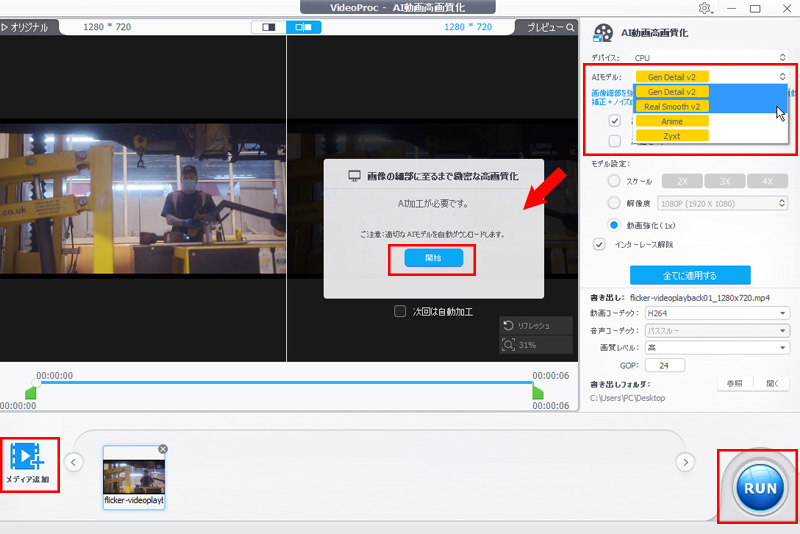Click the 全てに適用する button
The image size is (800, 534).
tap(689, 275)
